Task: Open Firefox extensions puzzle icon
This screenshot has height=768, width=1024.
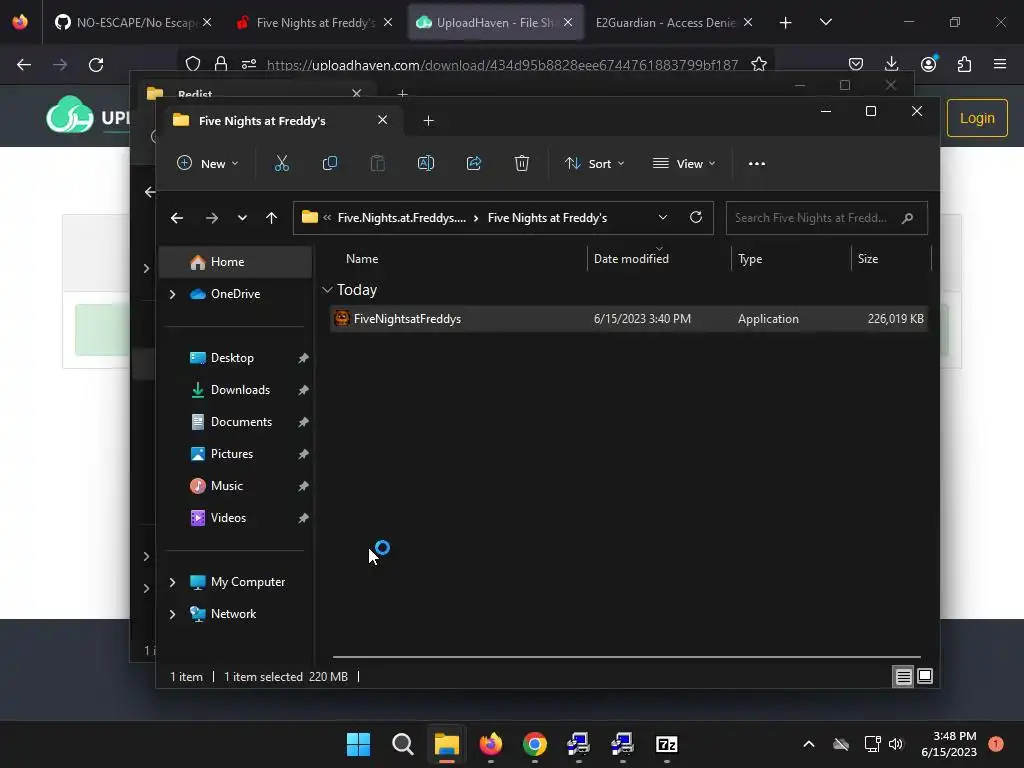Action: (964, 64)
